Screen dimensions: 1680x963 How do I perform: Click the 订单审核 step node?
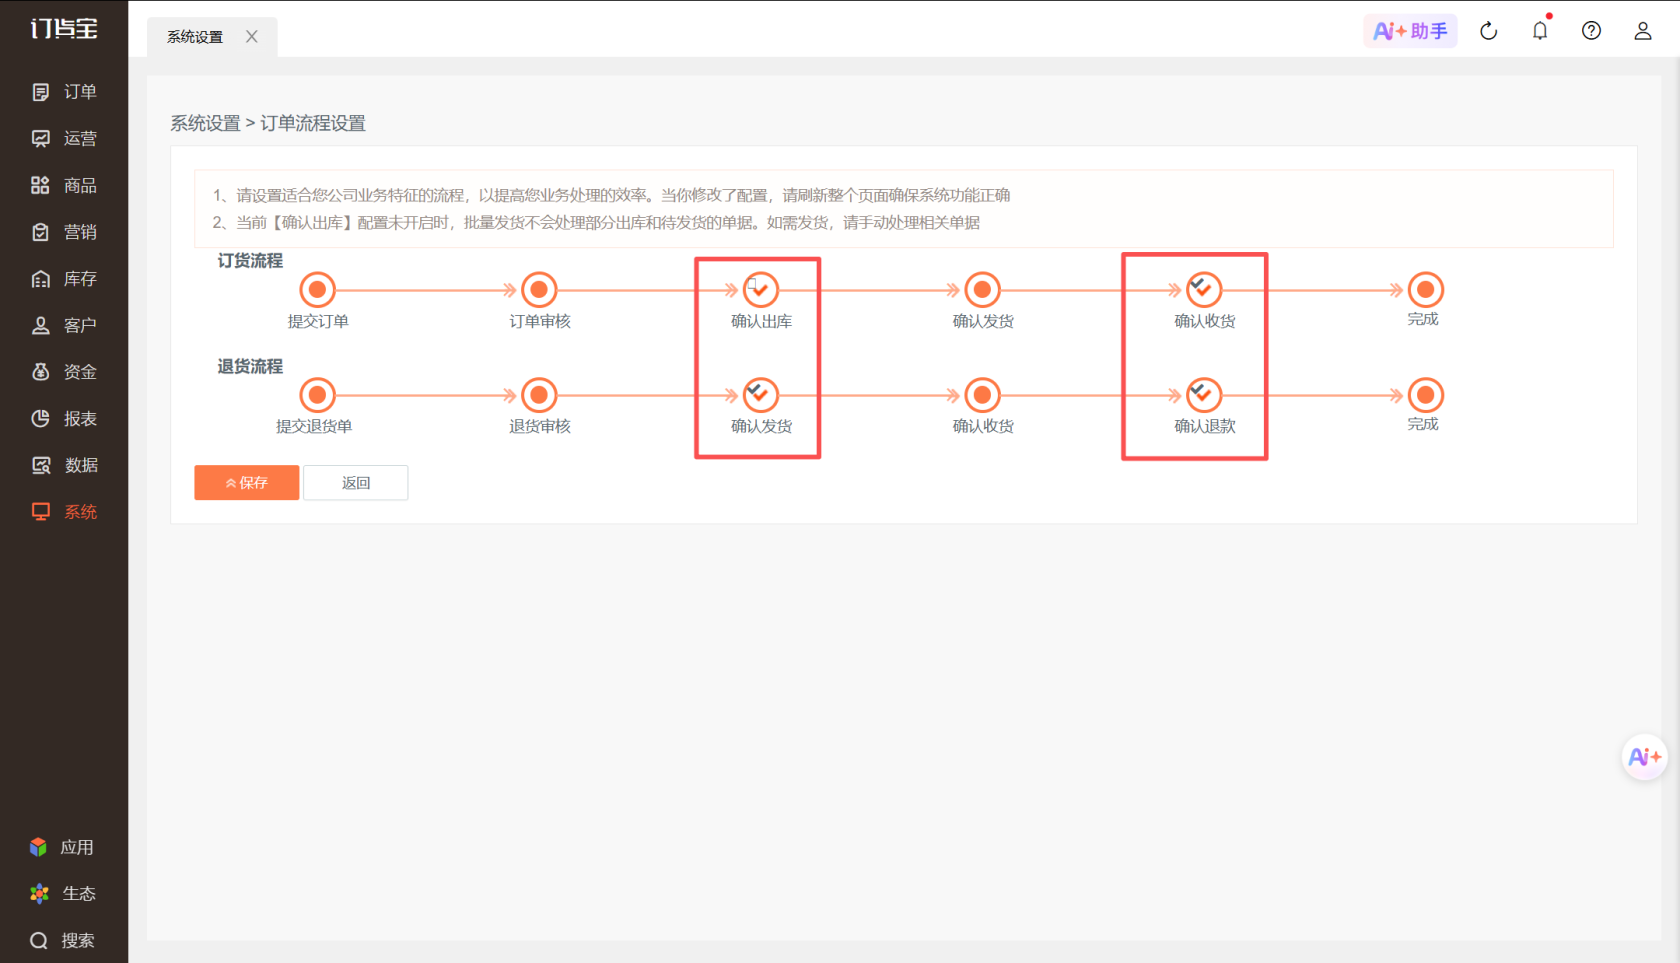(x=539, y=290)
